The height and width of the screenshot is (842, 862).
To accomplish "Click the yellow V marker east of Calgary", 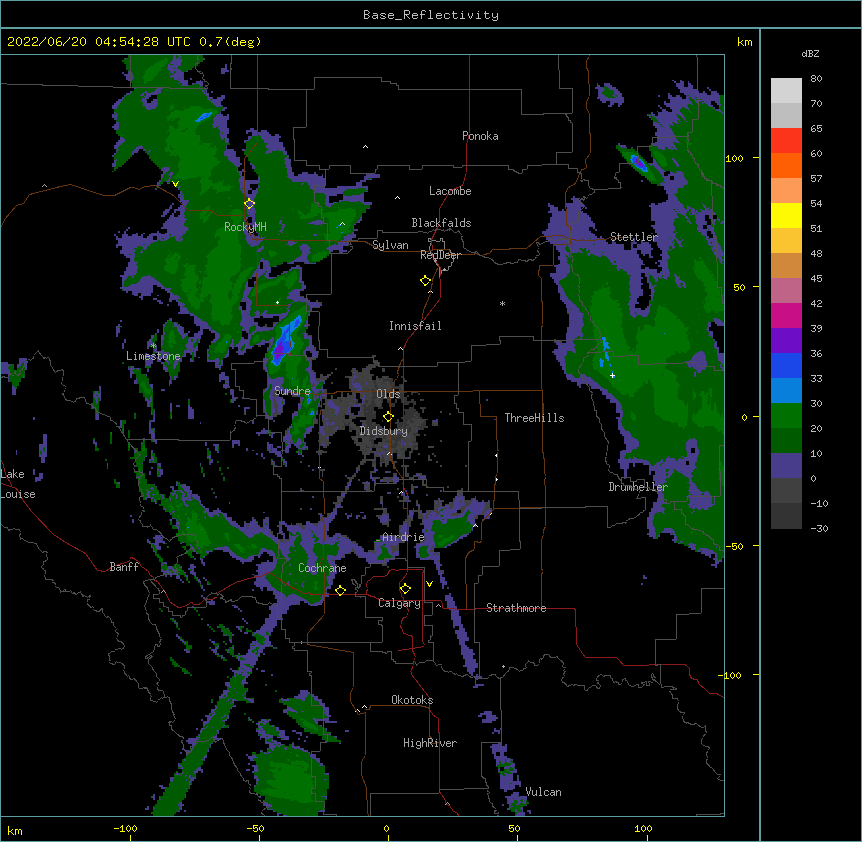I will click(429, 584).
